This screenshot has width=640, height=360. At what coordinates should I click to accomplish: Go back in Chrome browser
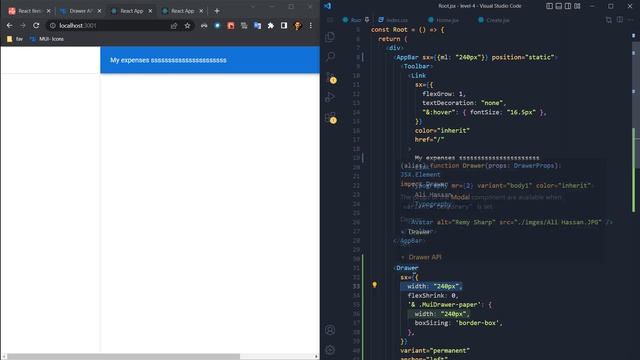9,25
